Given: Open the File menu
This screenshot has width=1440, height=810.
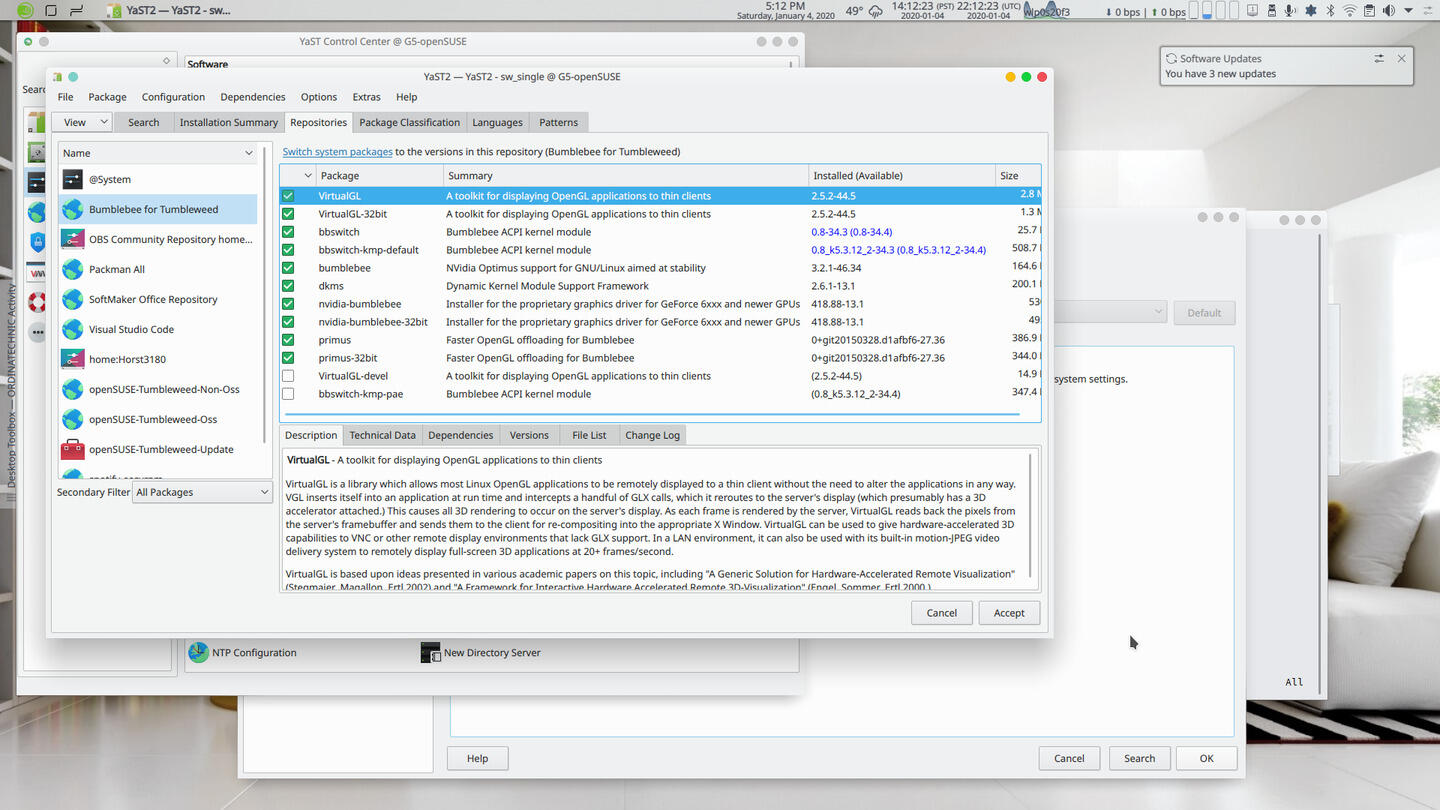Looking at the screenshot, I should pyautogui.click(x=65, y=97).
